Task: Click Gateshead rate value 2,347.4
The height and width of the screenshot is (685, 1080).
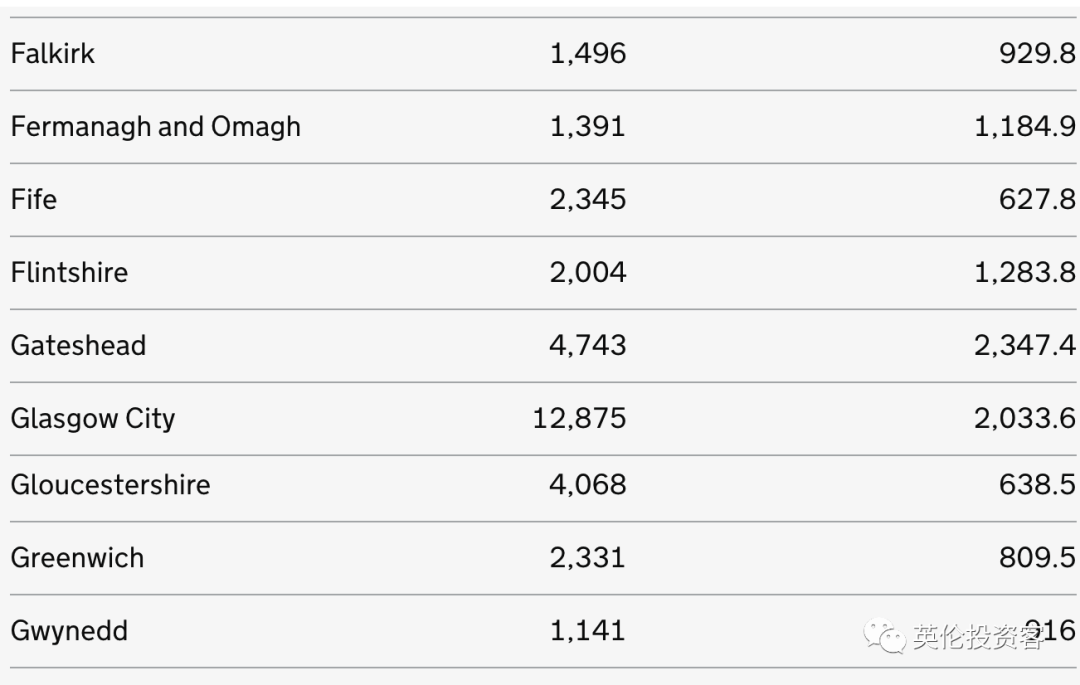Action: coord(1025,346)
